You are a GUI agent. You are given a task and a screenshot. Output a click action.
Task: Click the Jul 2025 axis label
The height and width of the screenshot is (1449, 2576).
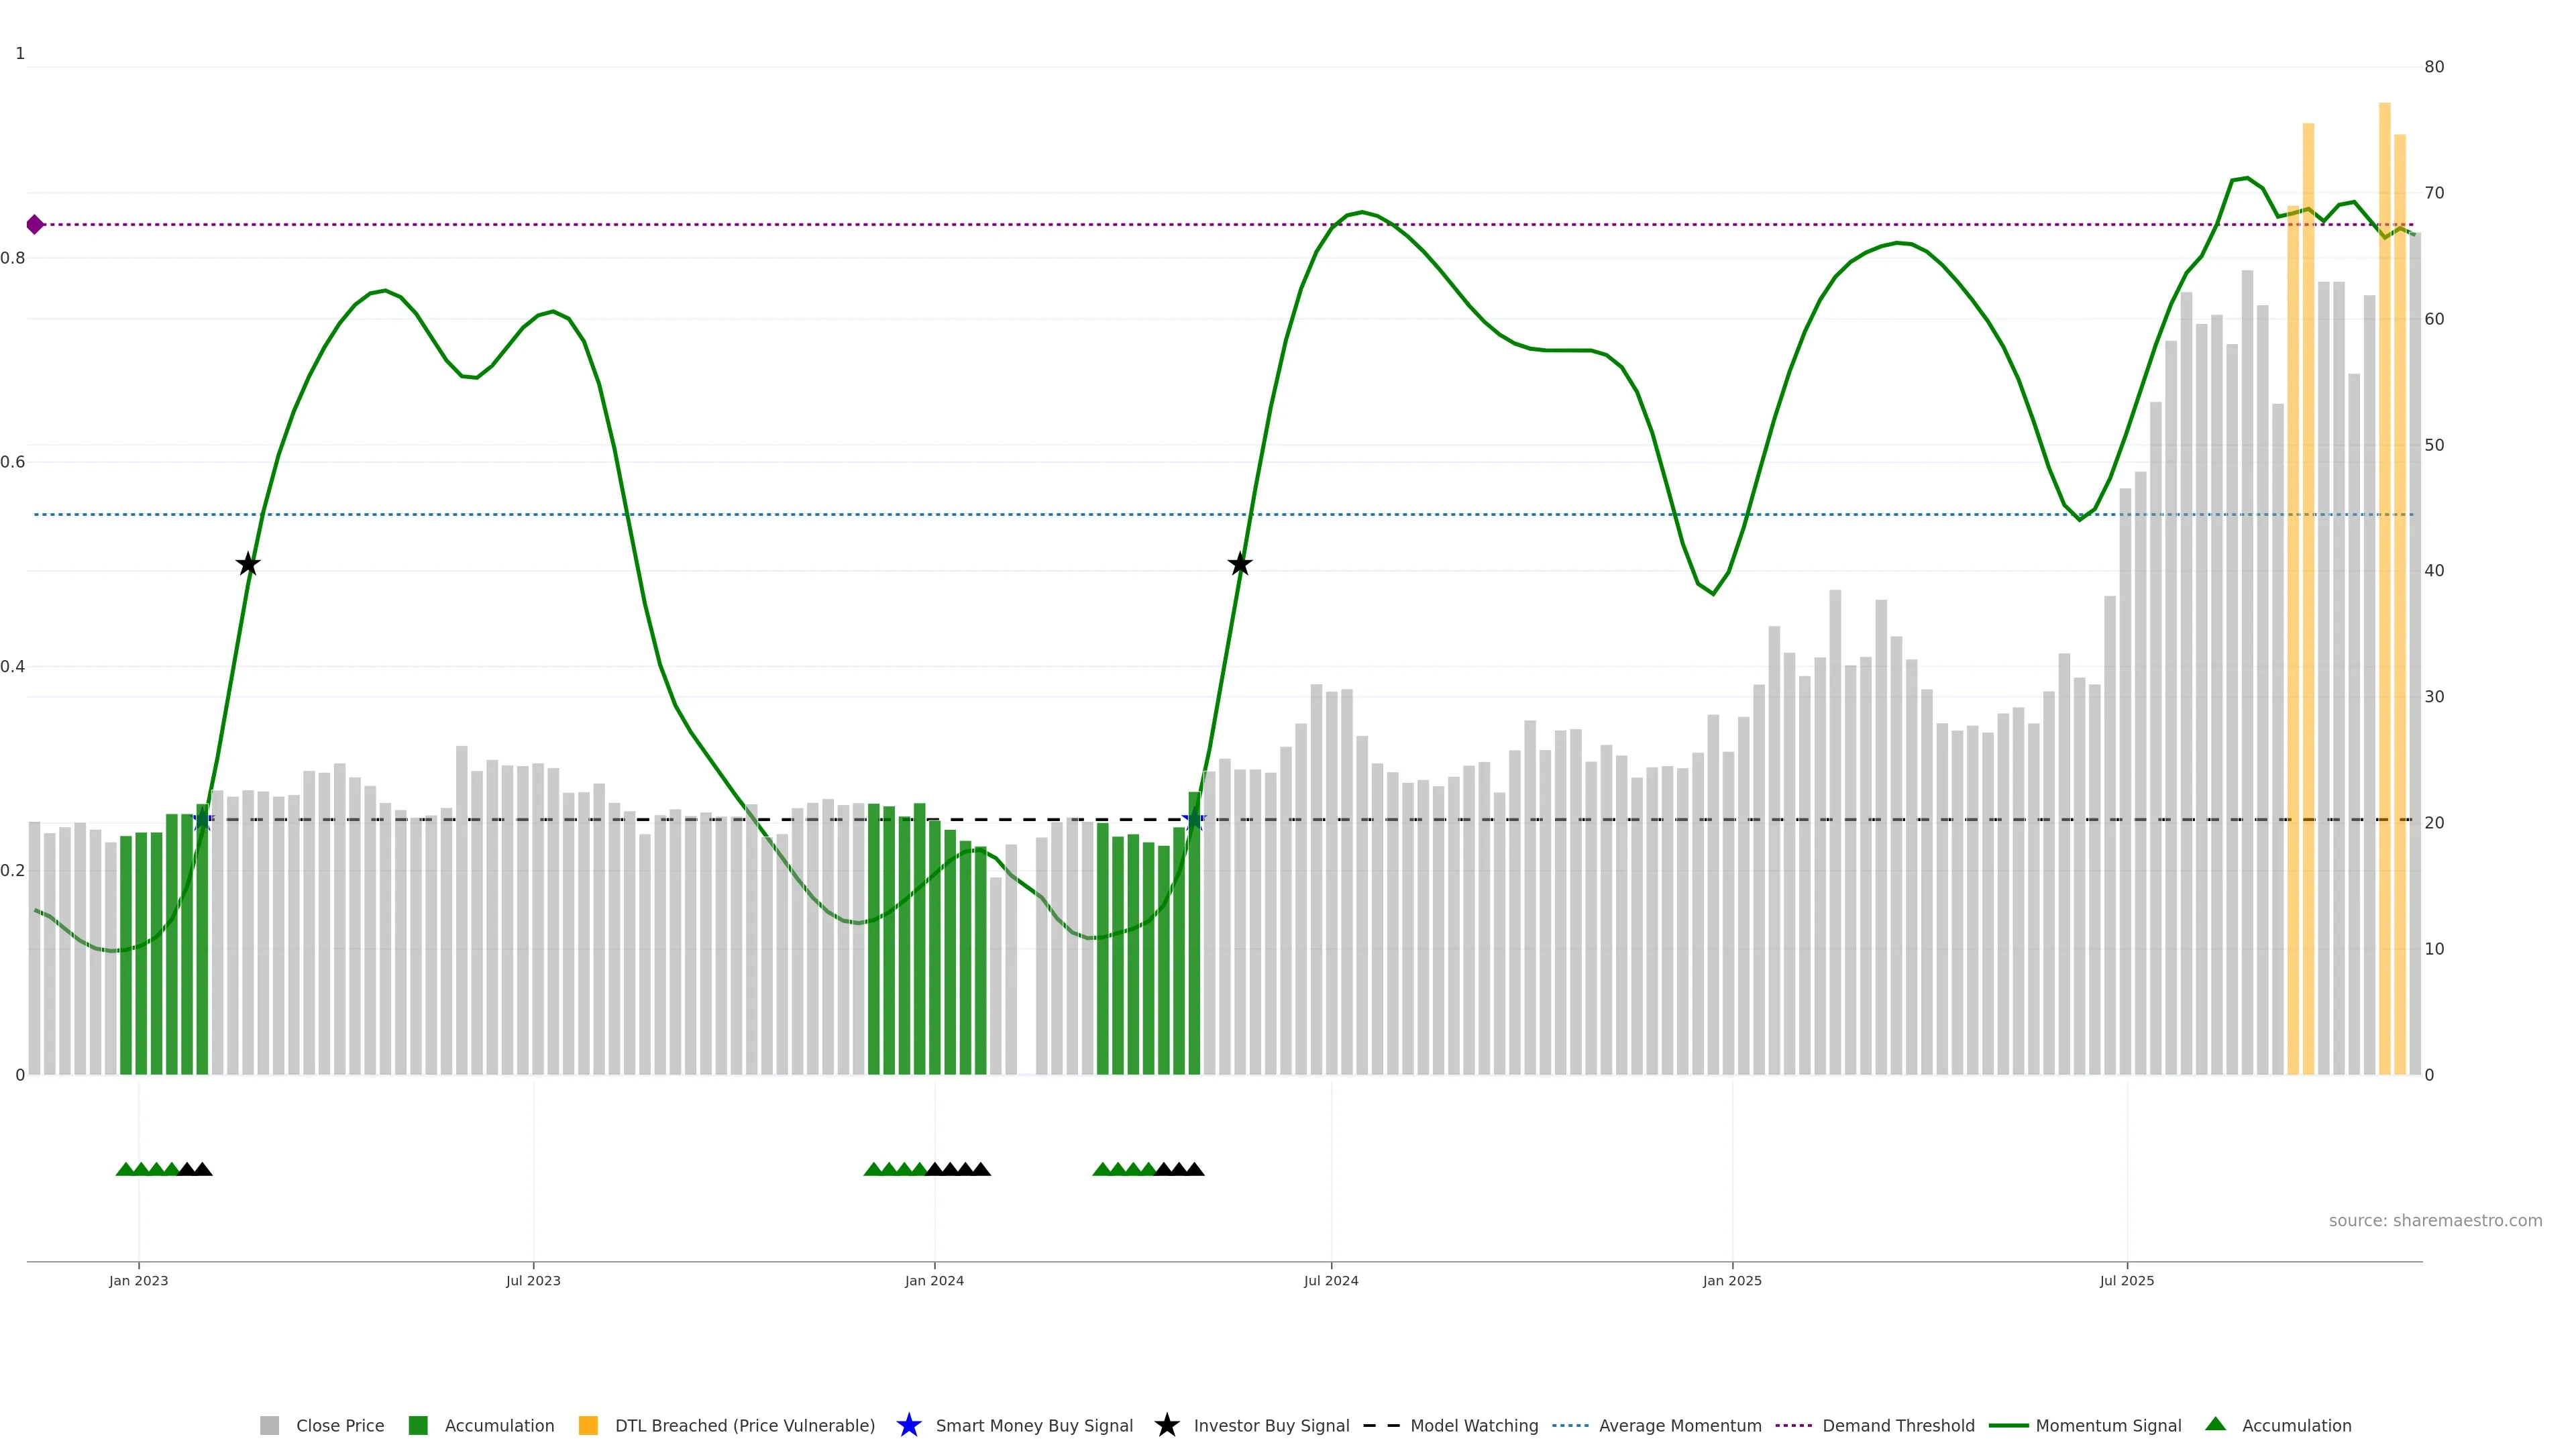pyautogui.click(x=2127, y=1281)
